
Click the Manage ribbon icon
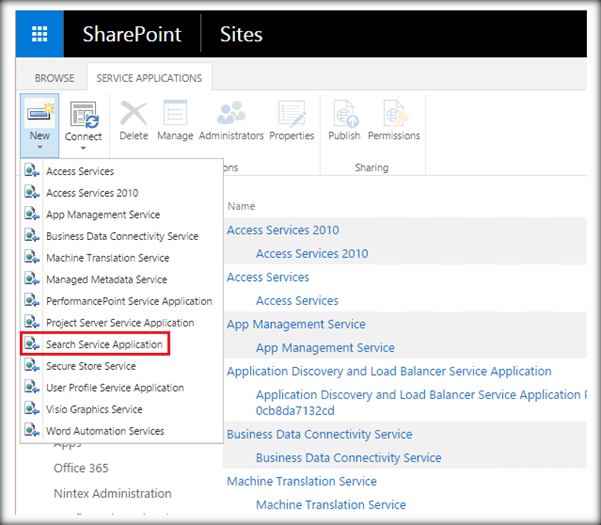pyautogui.click(x=175, y=115)
